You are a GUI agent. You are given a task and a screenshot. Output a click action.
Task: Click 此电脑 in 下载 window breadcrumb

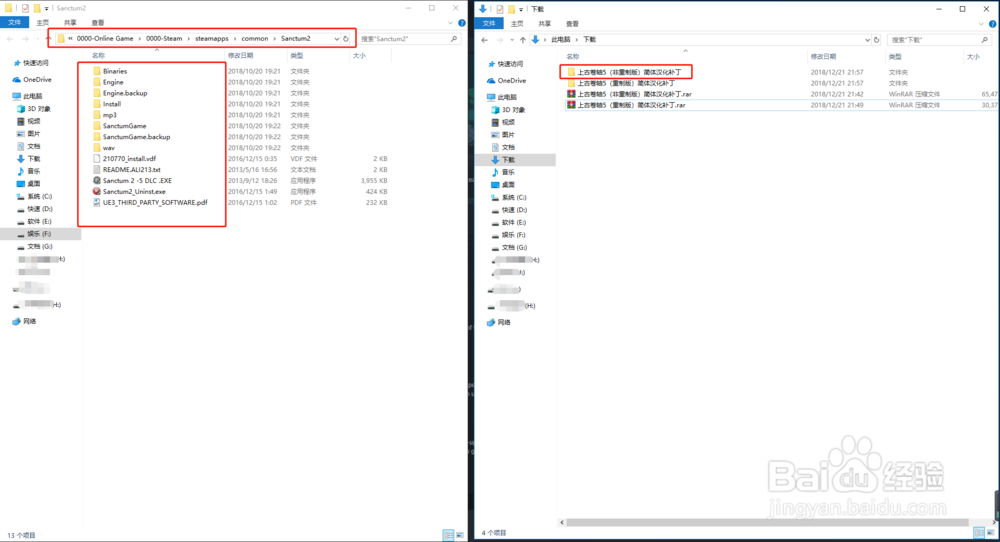(561, 40)
